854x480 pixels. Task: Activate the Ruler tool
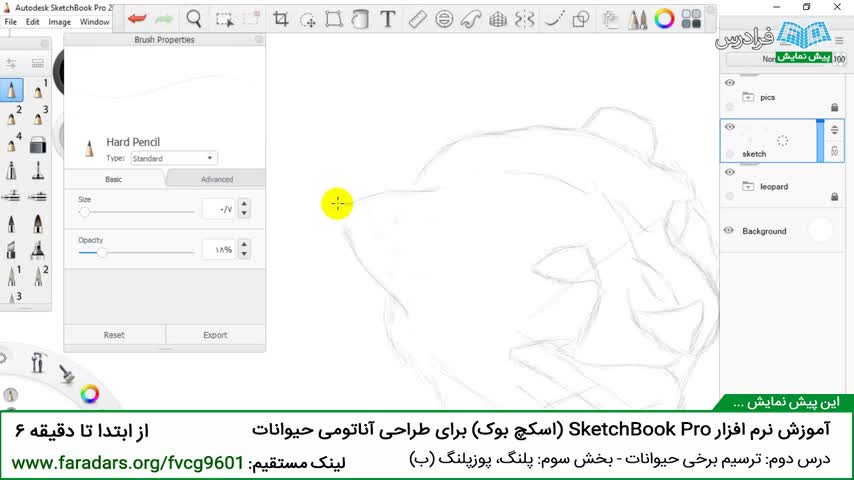[417, 20]
